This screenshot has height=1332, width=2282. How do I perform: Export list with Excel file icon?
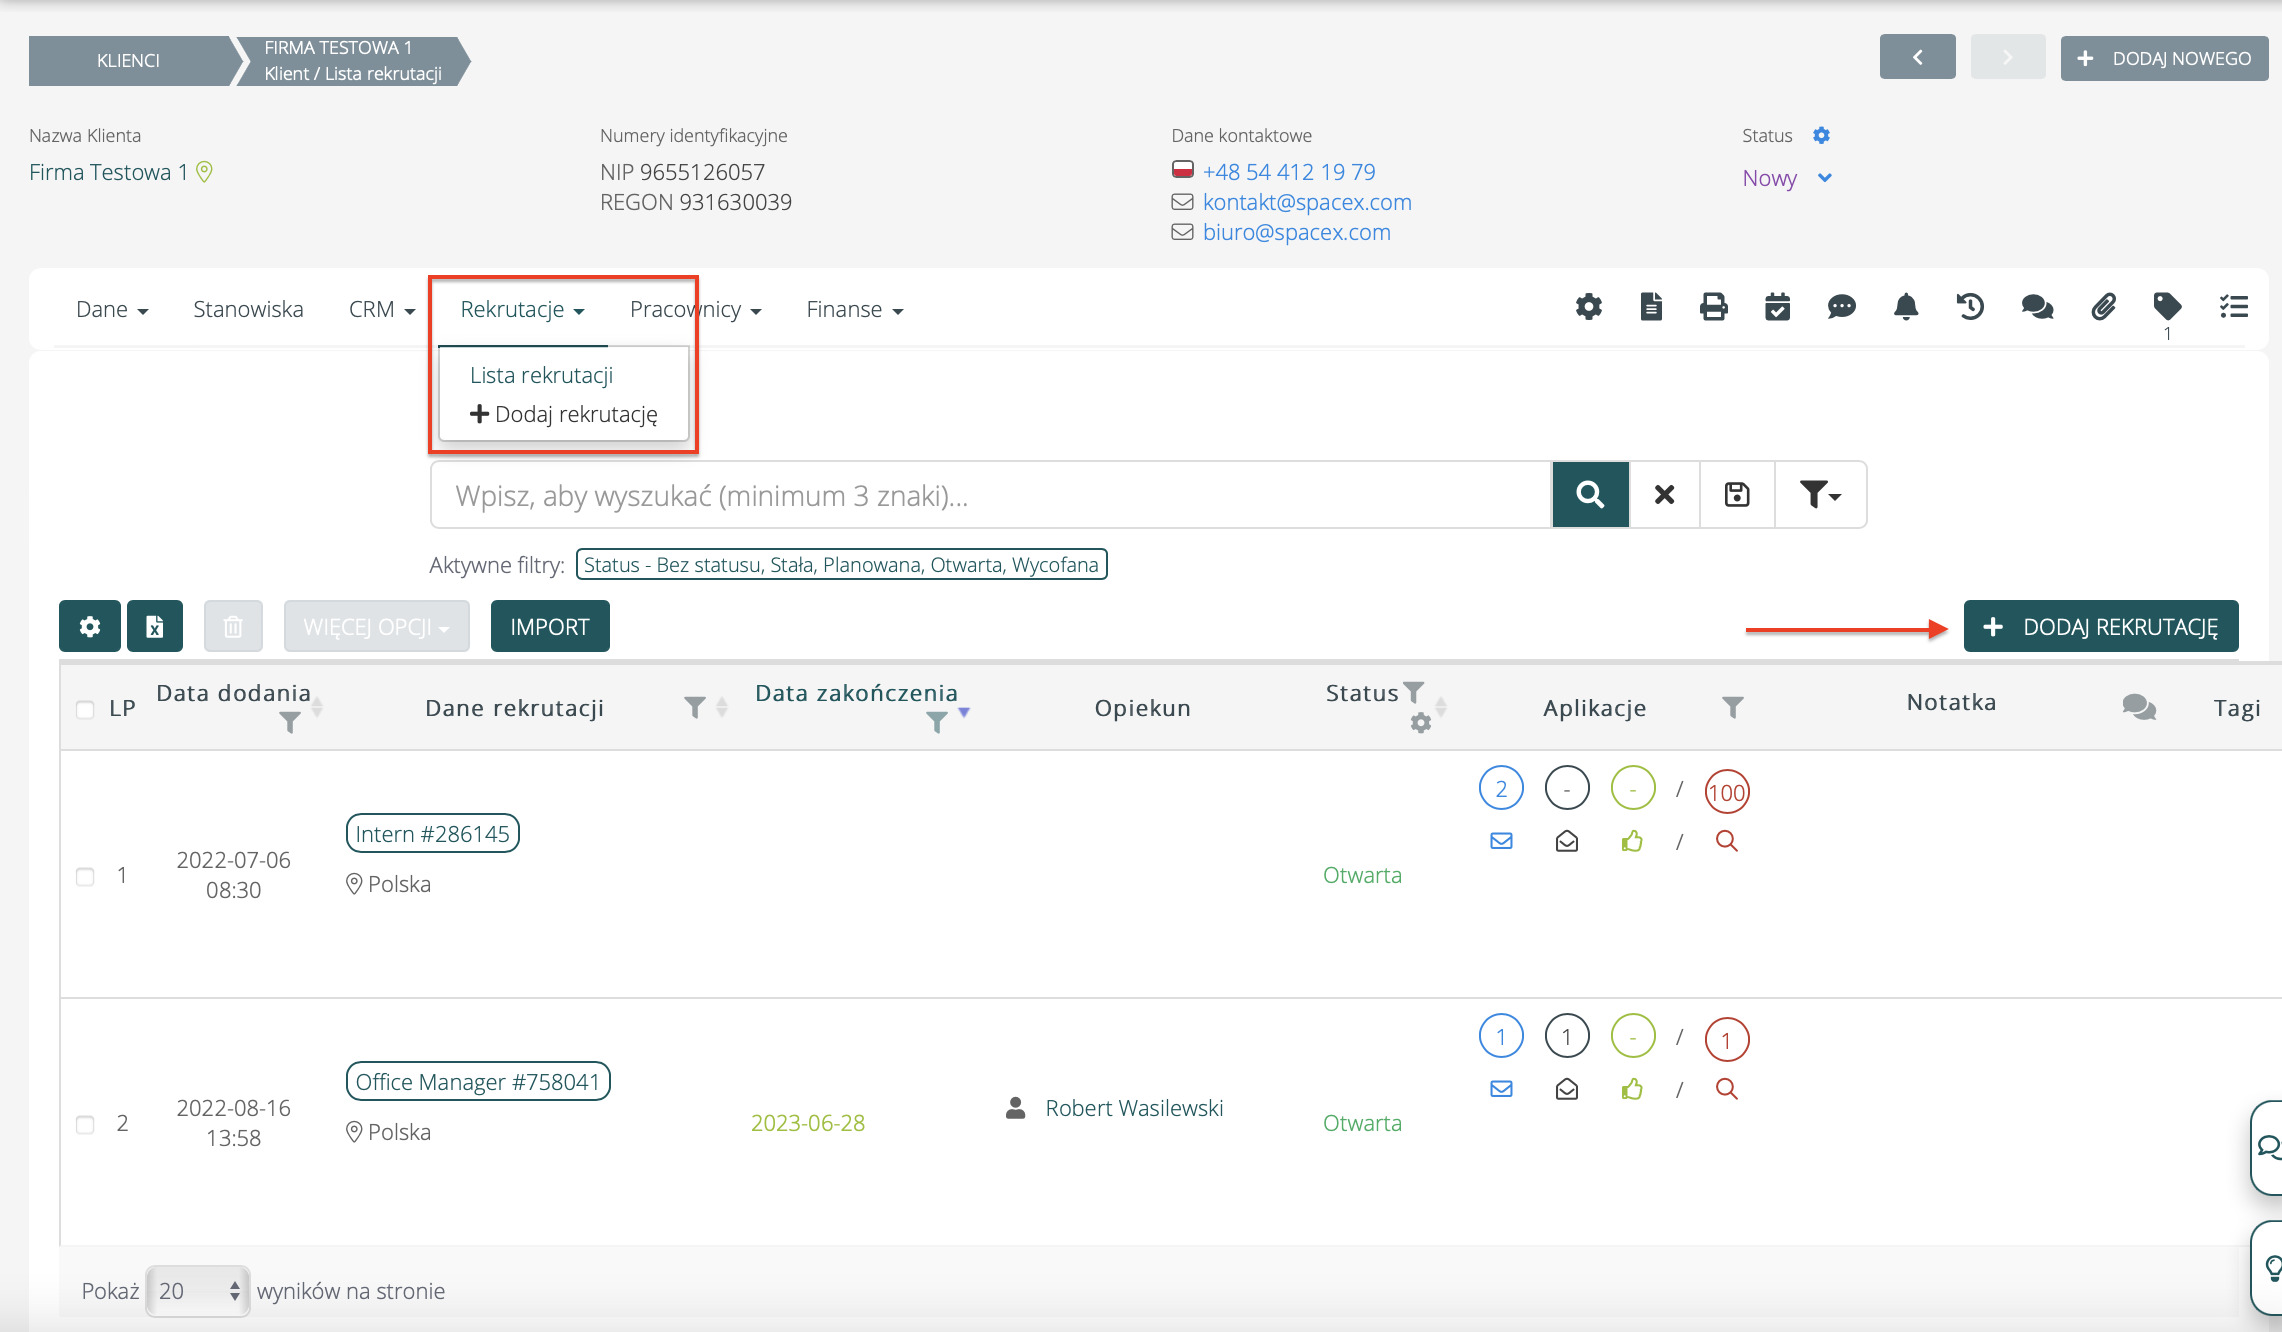[154, 627]
